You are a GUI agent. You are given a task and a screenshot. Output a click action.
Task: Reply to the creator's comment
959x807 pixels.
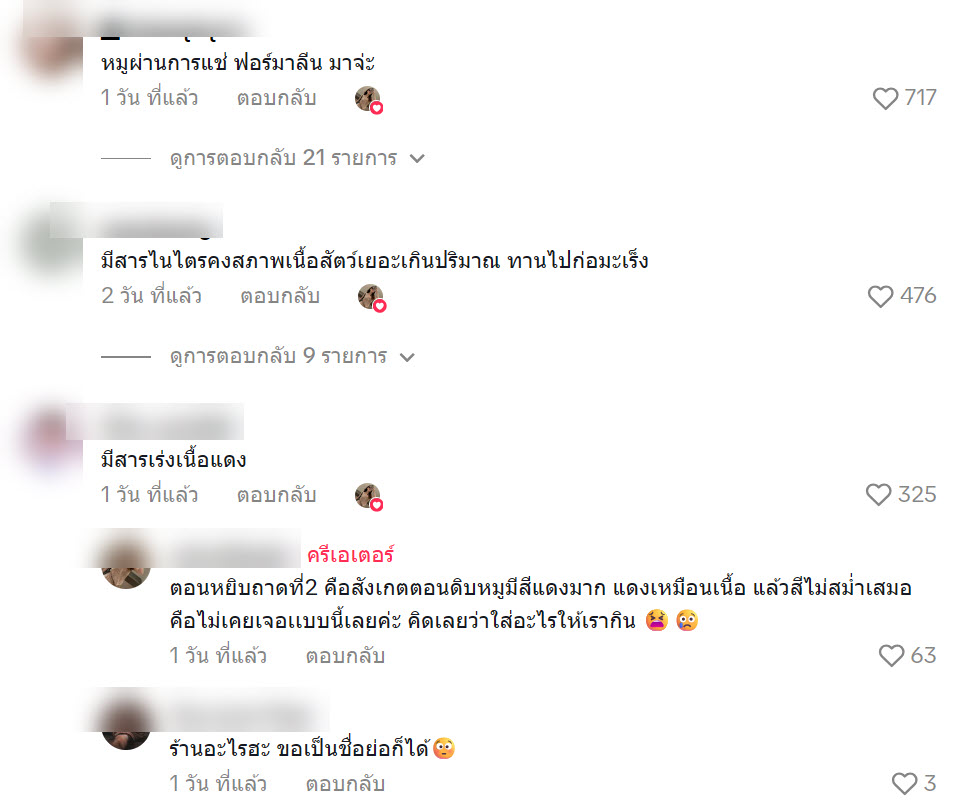click(345, 656)
